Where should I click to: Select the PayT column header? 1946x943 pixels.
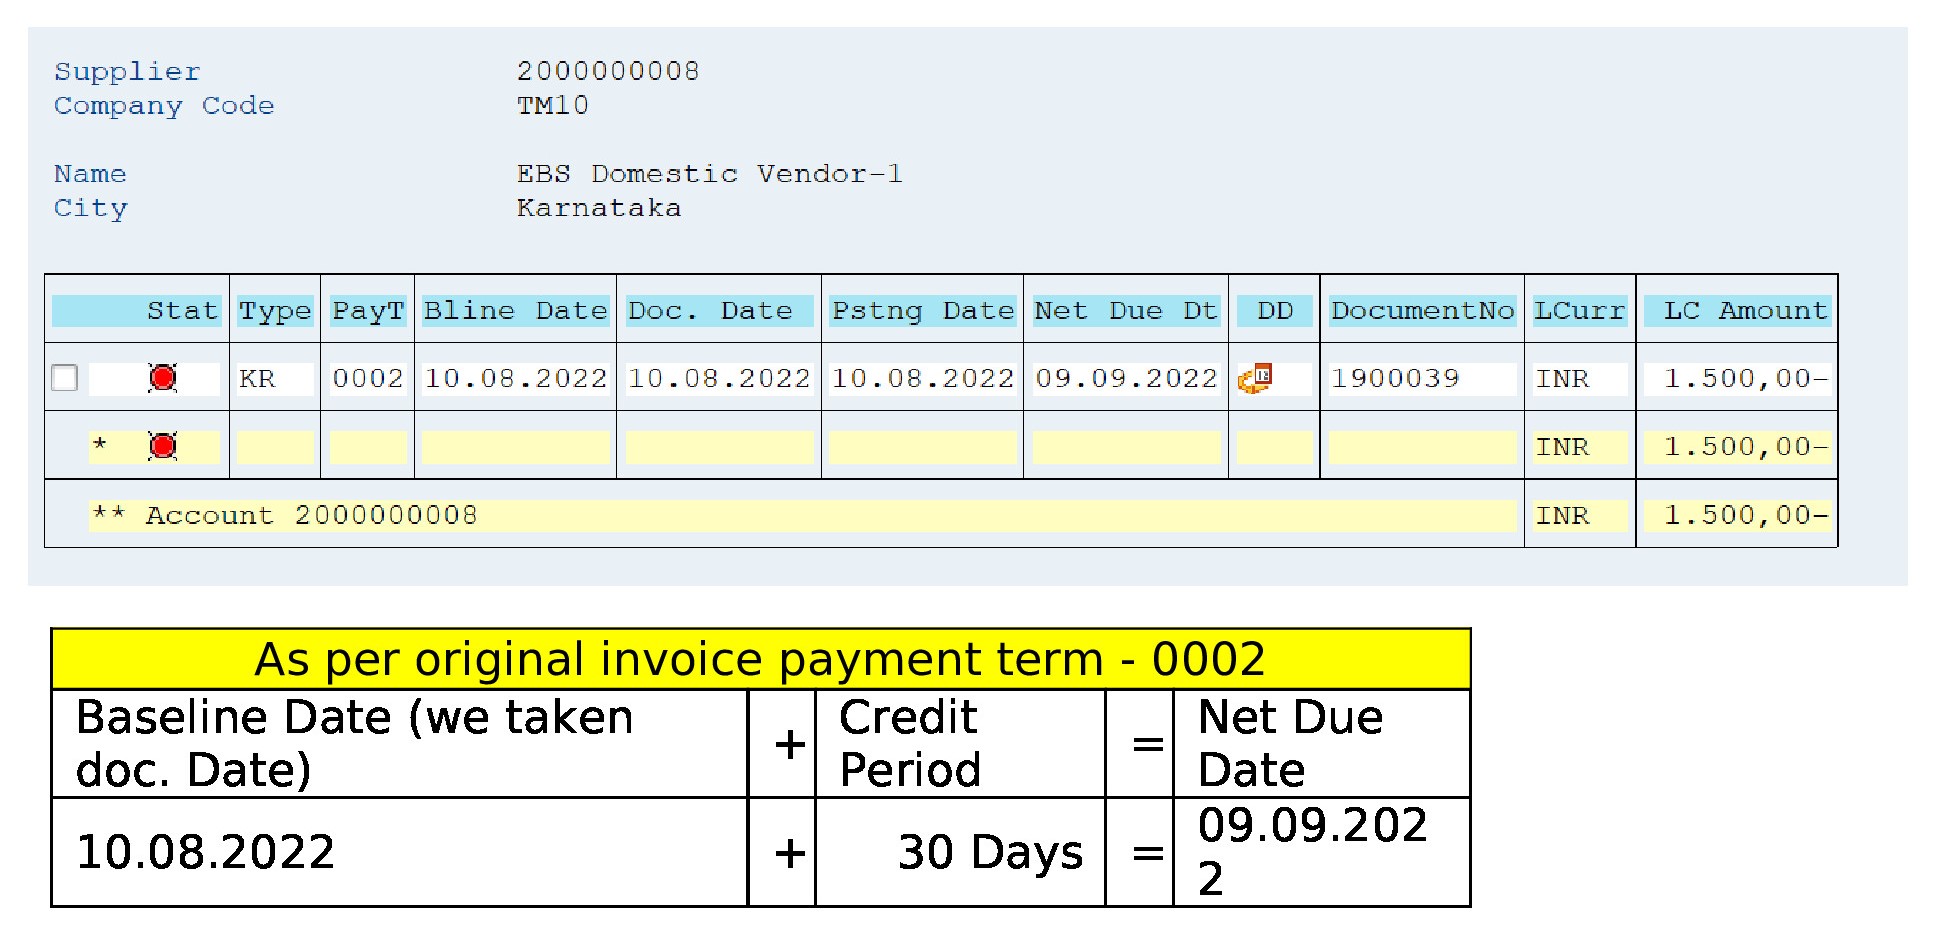pos(367,311)
